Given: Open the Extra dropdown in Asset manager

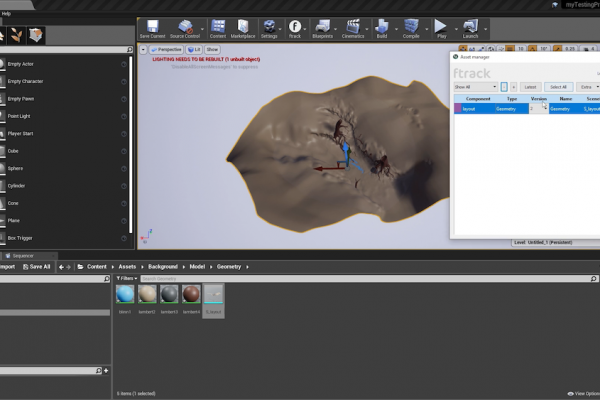Looking at the screenshot, I should pyautogui.click(x=588, y=87).
